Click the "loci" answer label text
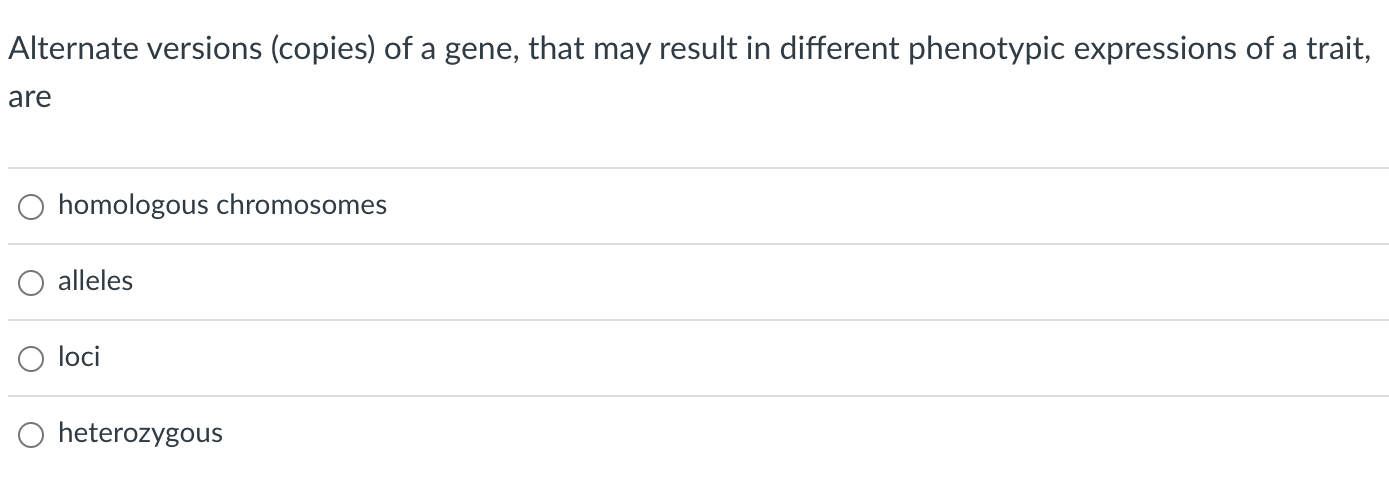The width and height of the screenshot is (1389, 496). point(79,357)
